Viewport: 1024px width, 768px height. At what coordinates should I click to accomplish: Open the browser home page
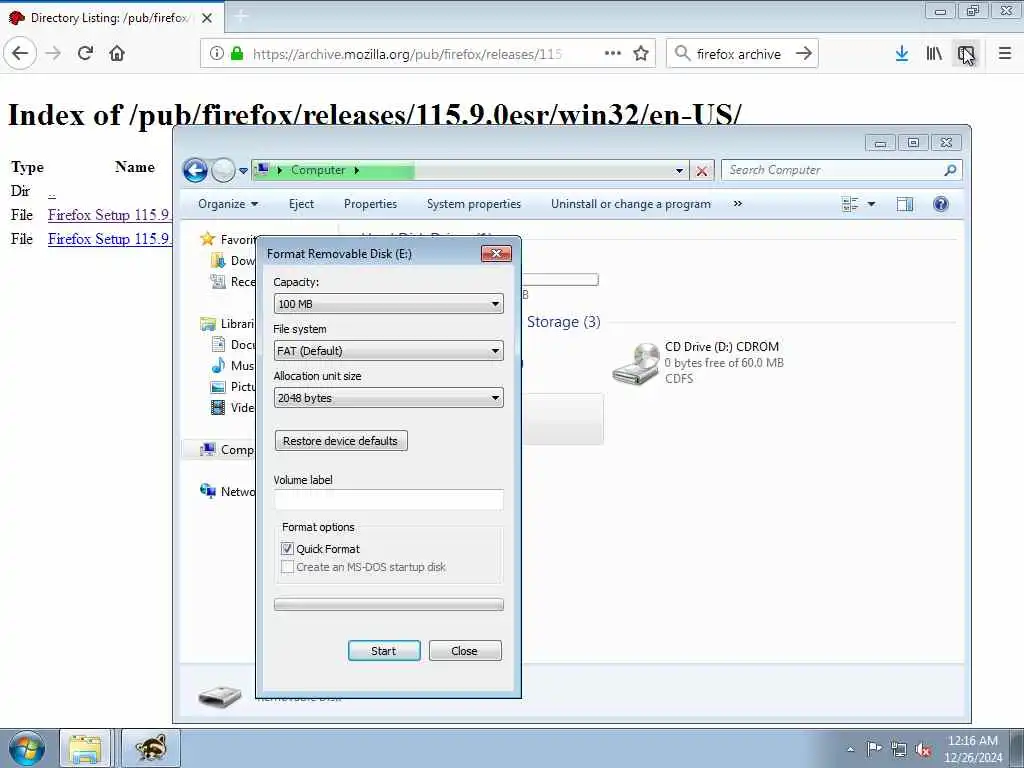(117, 54)
